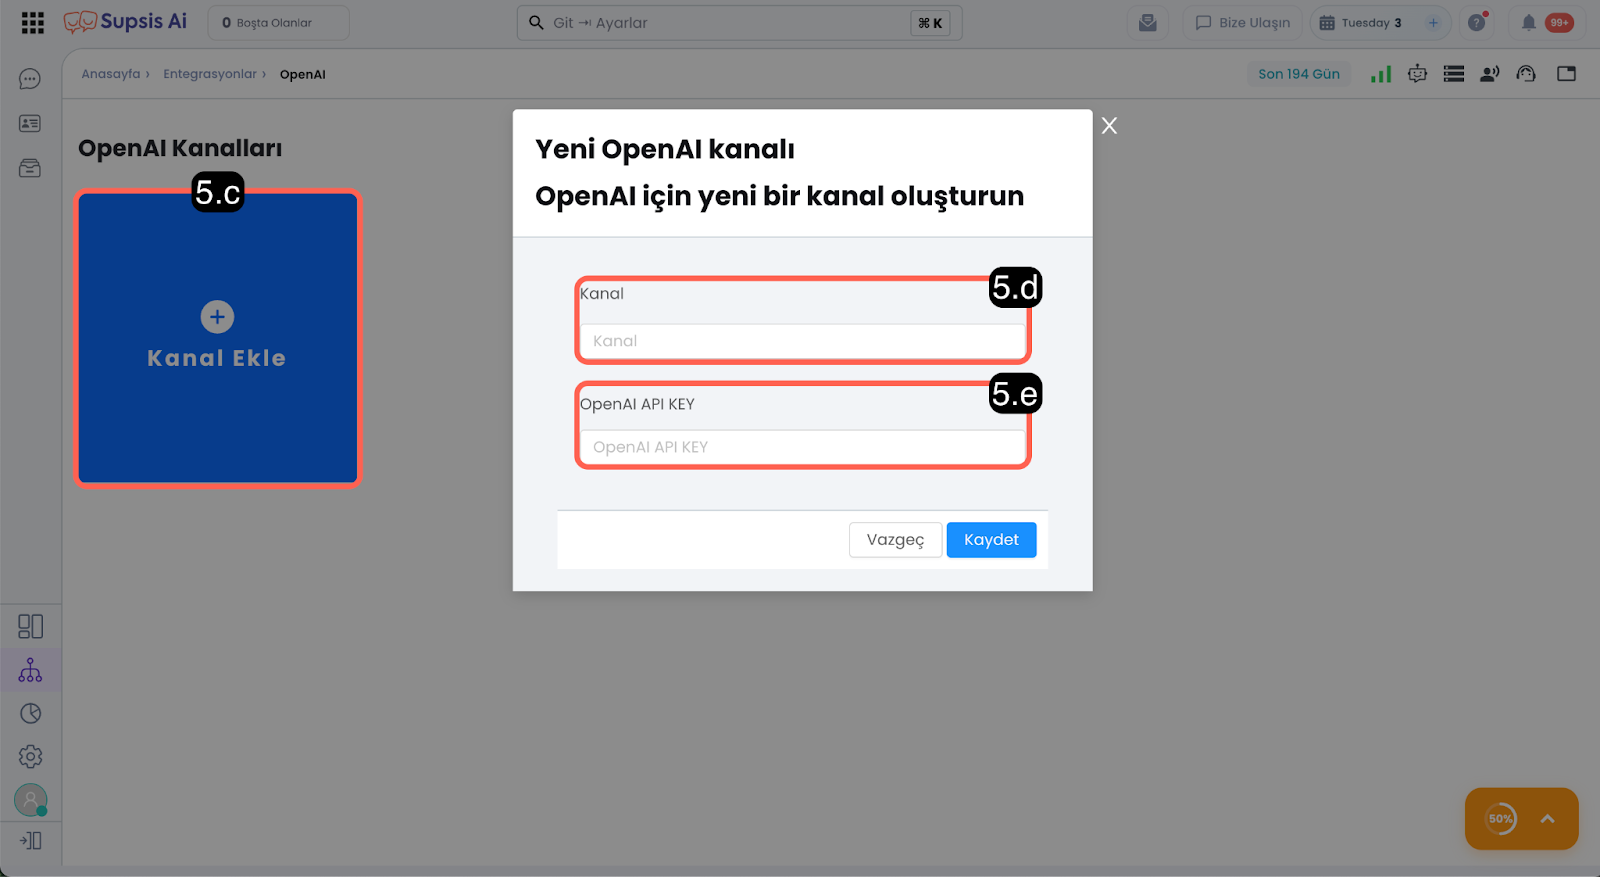Image resolution: width=1600 pixels, height=877 pixels.
Task: Go to Anasayfa breadcrumb
Action: pyautogui.click(x=111, y=74)
